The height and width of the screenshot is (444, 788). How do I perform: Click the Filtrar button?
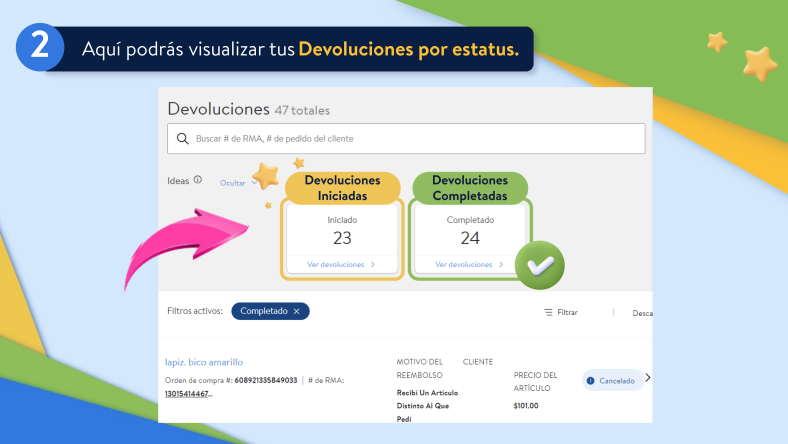click(x=561, y=312)
